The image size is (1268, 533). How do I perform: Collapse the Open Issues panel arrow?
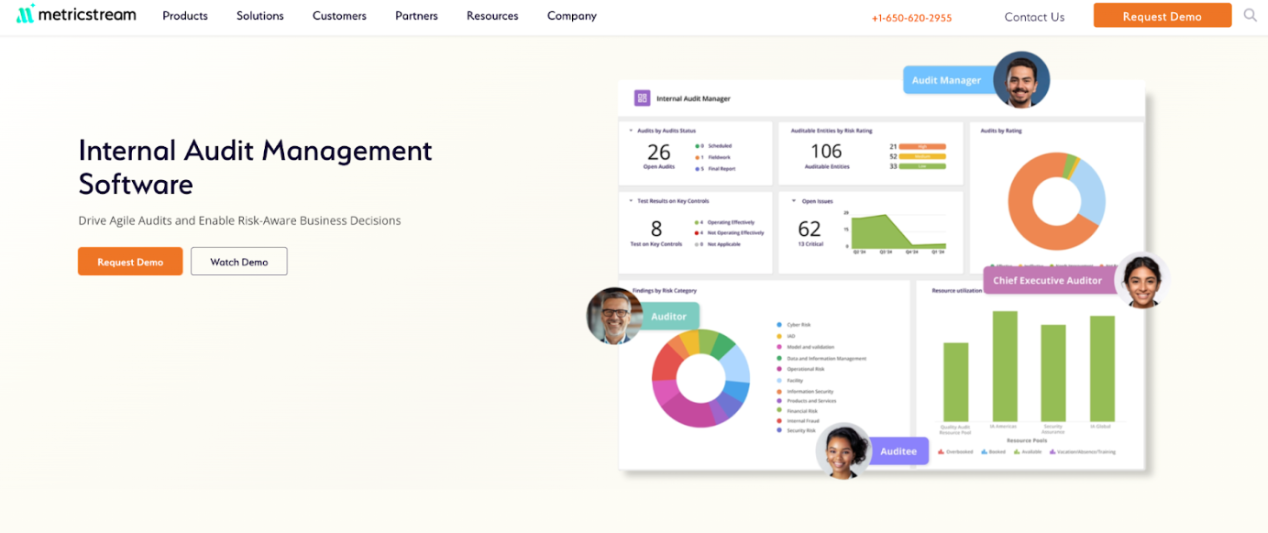pos(793,201)
